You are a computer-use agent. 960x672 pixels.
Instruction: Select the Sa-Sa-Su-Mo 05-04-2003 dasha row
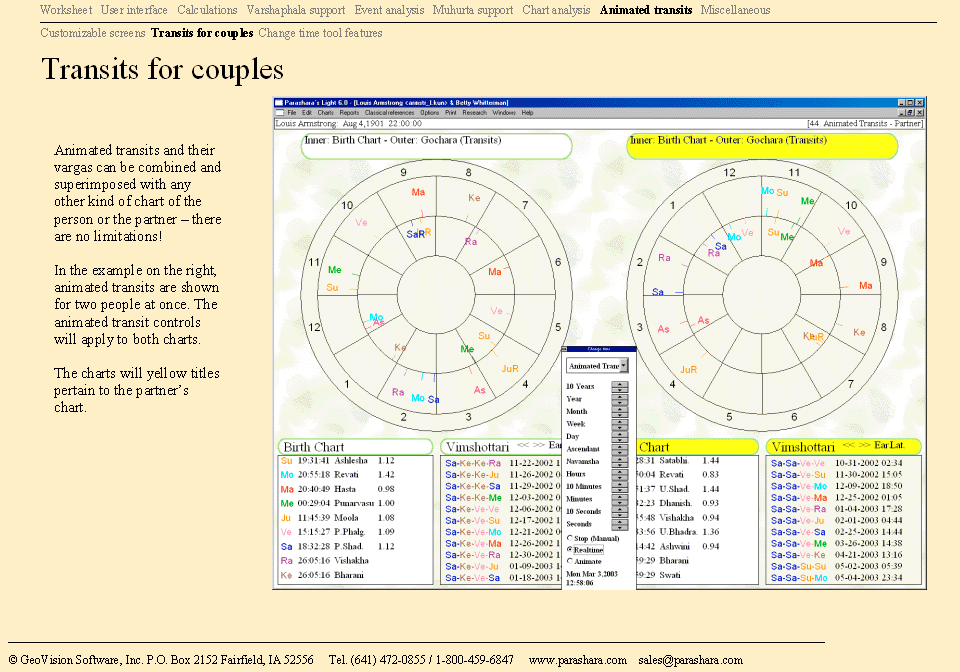tap(836, 578)
